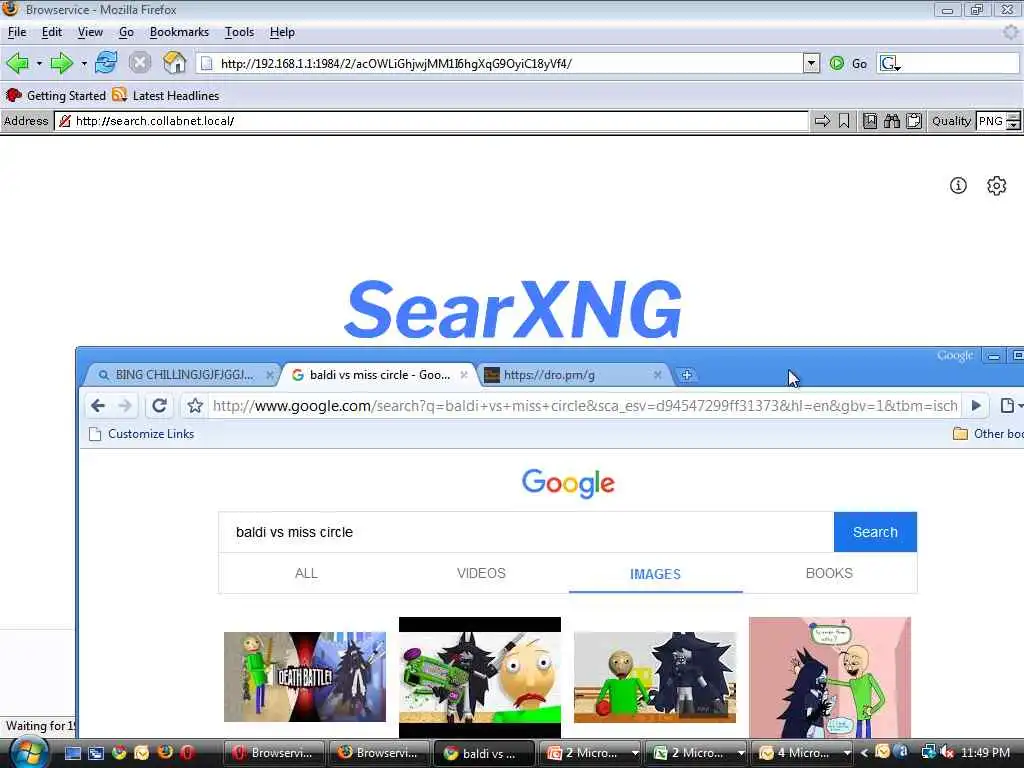Click the green Go button icon
The height and width of the screenshot is (768, 1024).
[x=837, y=63]
